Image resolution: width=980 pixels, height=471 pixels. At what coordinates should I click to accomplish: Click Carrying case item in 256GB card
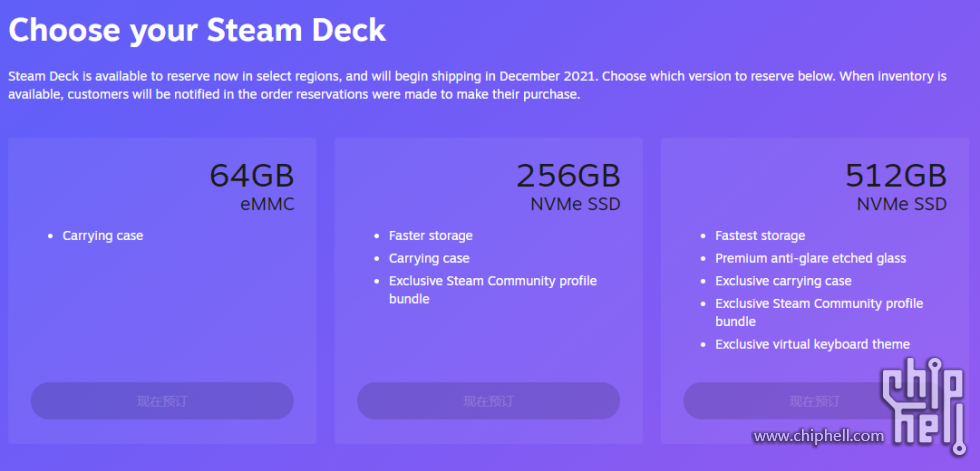[x=429, y=259]
